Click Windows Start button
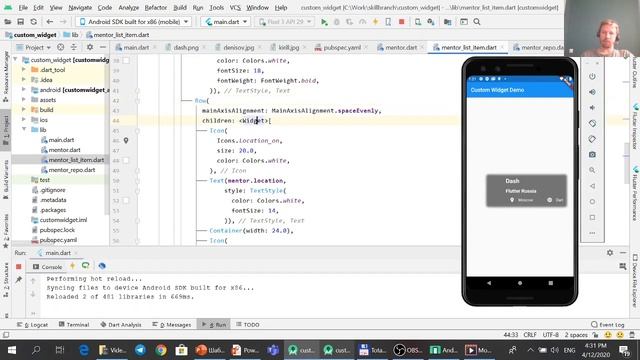The height and width of the screenshot is (360, 640). pyautogui.click(x=11, y=350)
